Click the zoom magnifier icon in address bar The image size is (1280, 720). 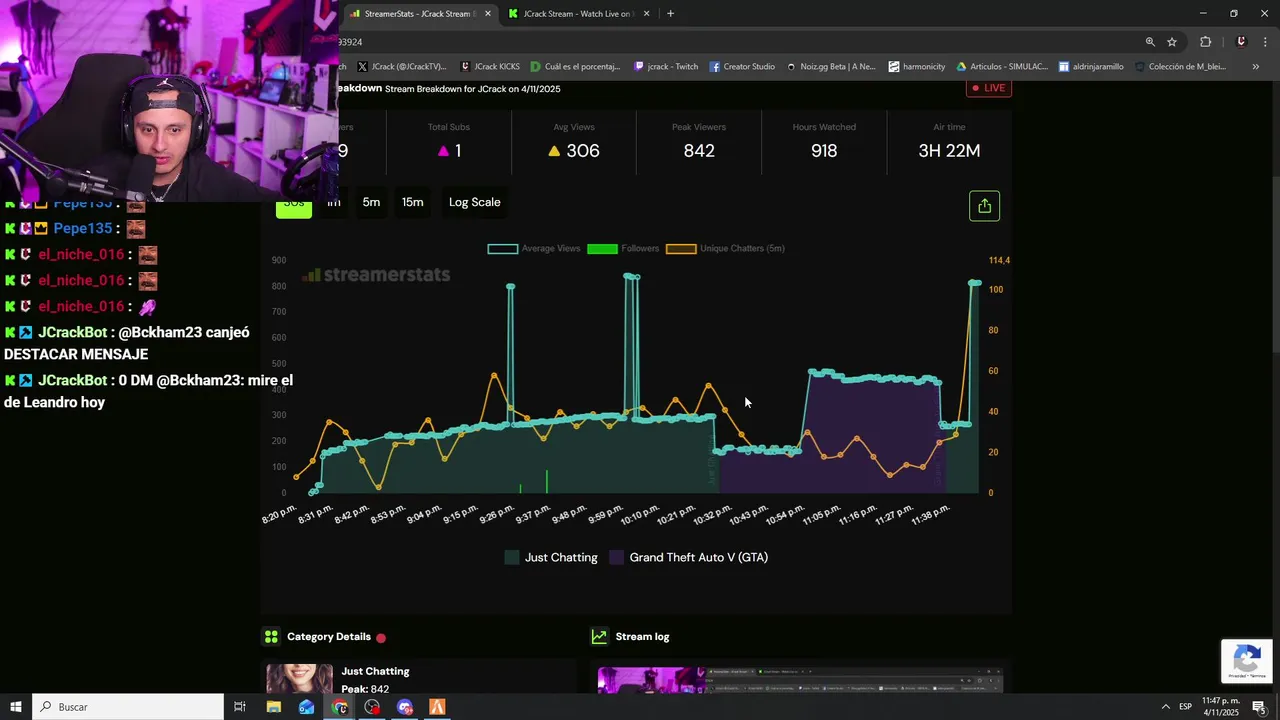(x=1150, y=42)
